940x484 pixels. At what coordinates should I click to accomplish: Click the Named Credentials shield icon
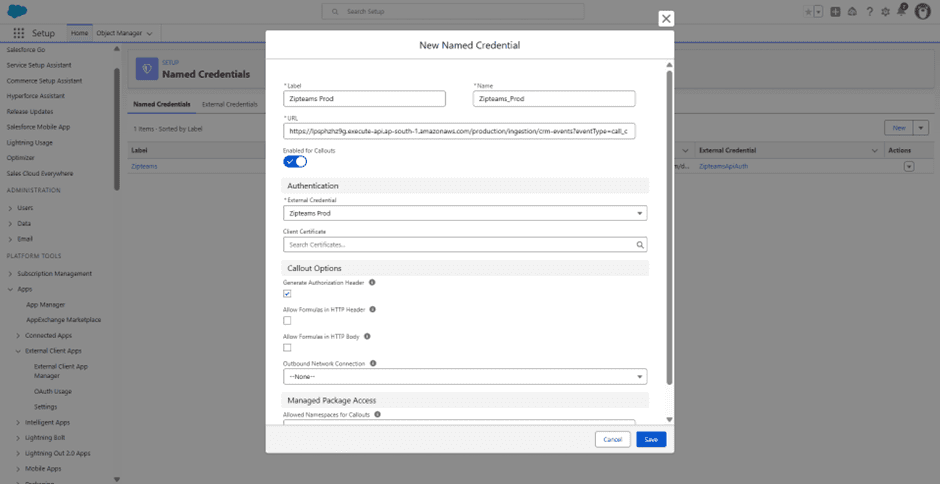pyautogui.click(x=147, y=69)
